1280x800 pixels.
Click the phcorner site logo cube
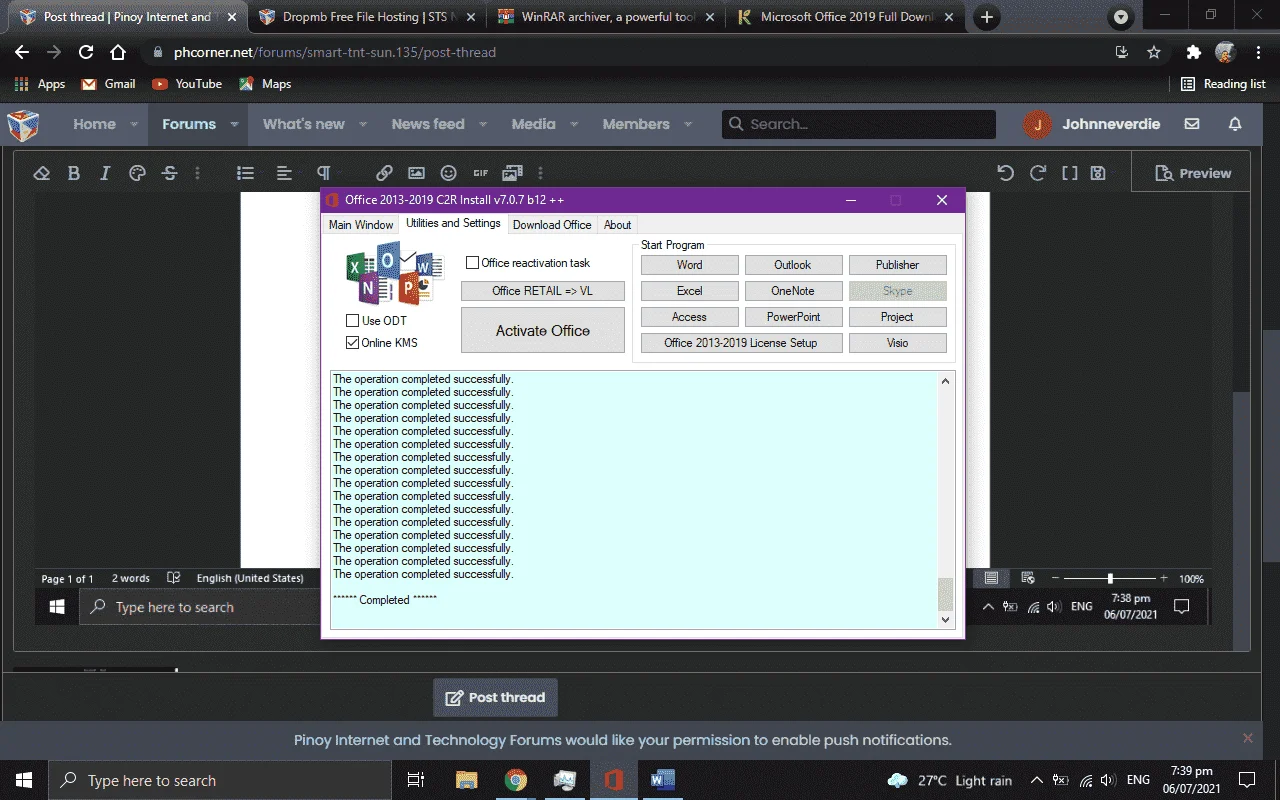coord(23,125)
